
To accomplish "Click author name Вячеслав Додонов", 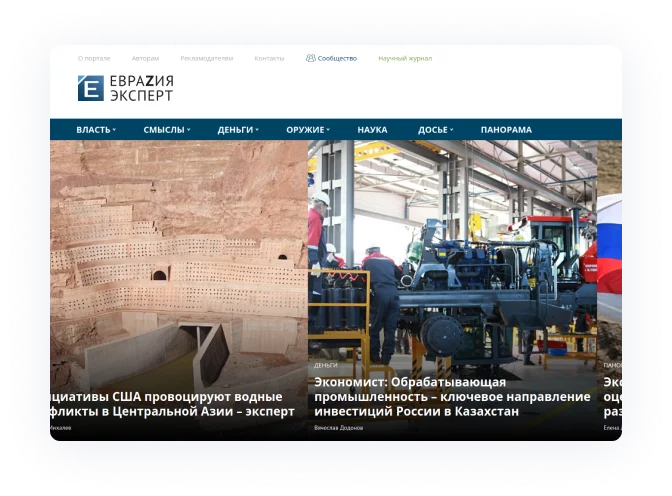I will pyautogui.click(x=339, y=428).
